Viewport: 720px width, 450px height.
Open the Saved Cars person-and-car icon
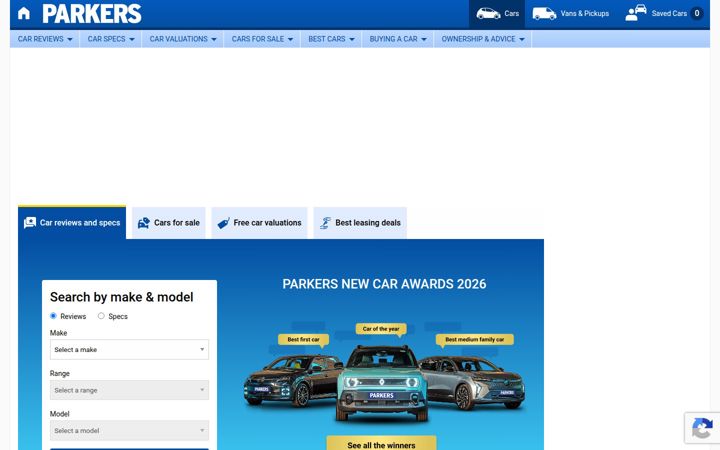coord(636,13)
